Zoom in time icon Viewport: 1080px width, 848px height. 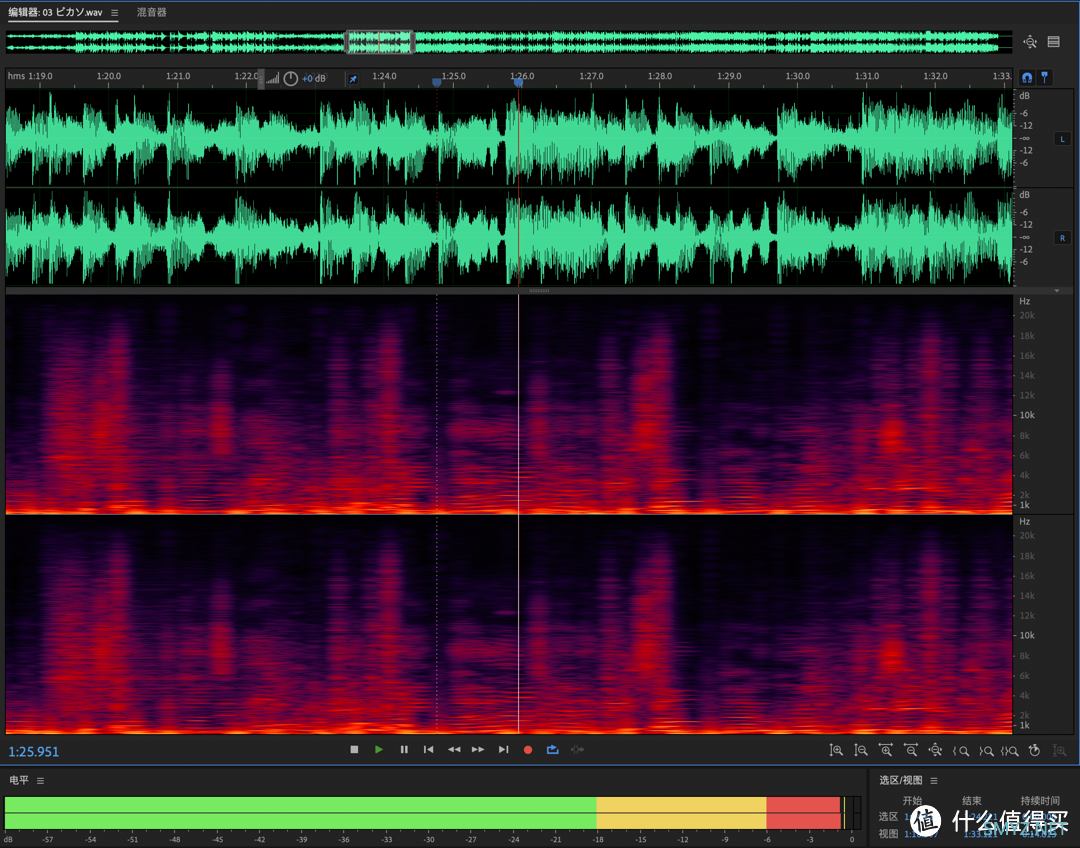[x=886, y=750]
